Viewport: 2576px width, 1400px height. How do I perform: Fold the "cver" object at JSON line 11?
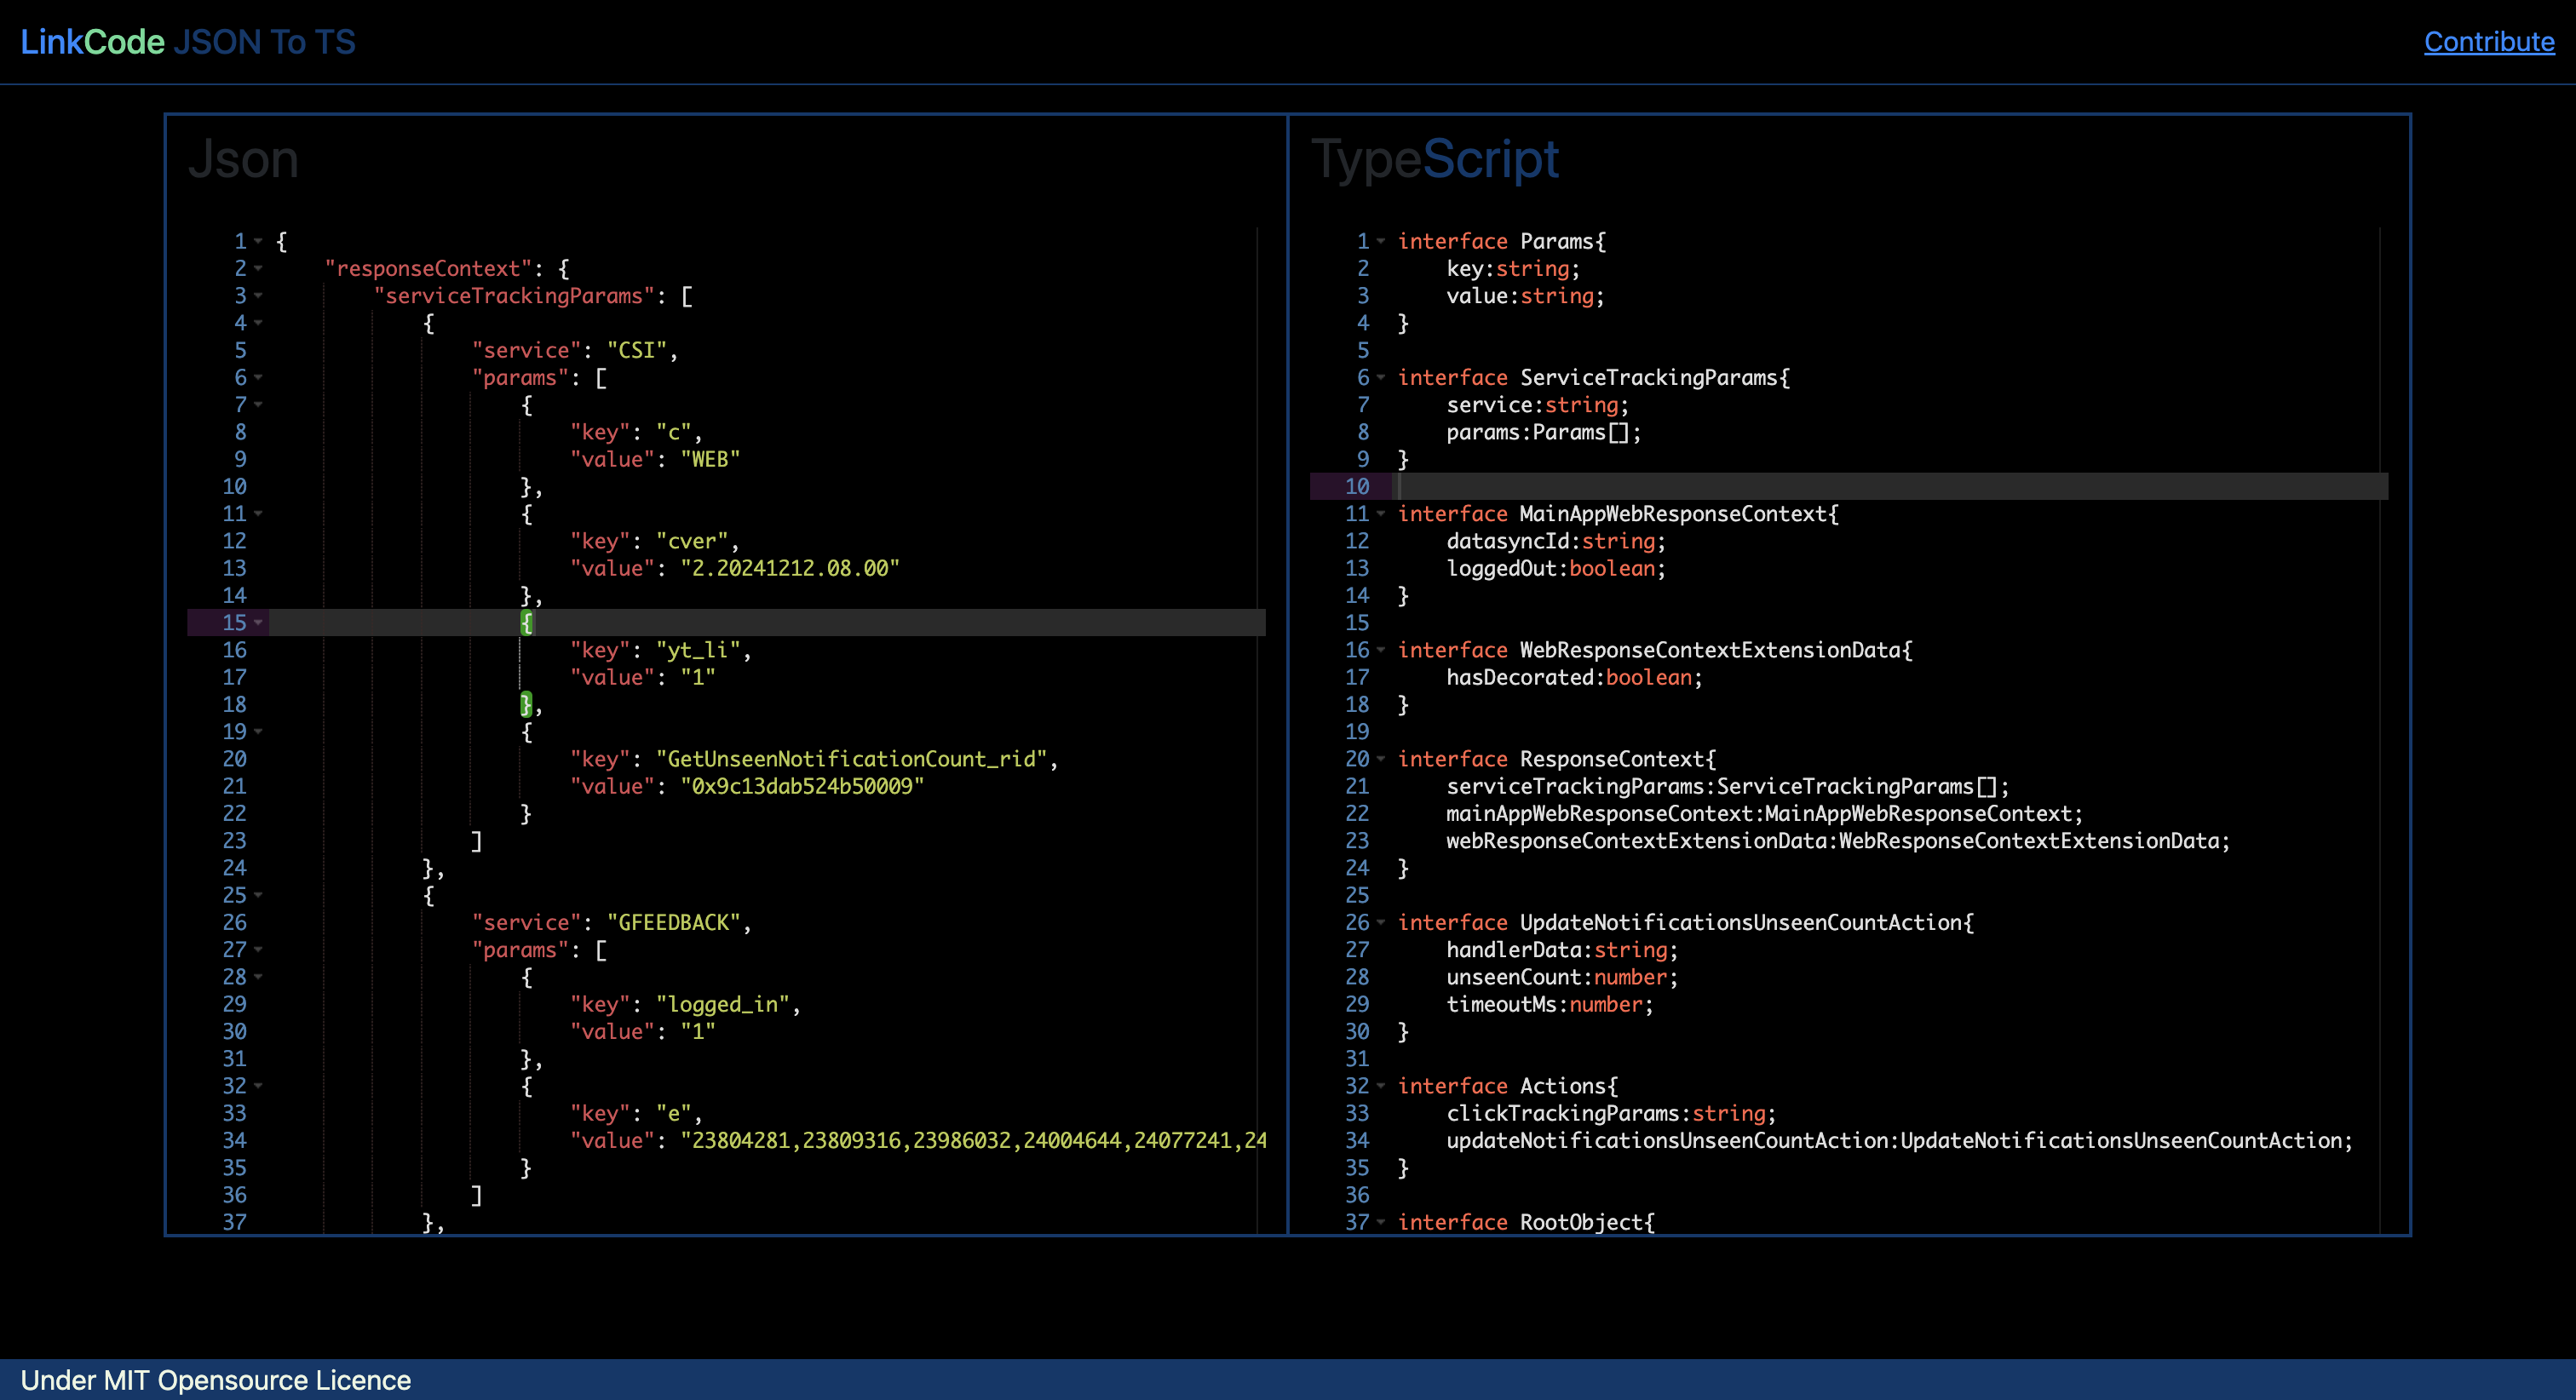coord(259,514)
